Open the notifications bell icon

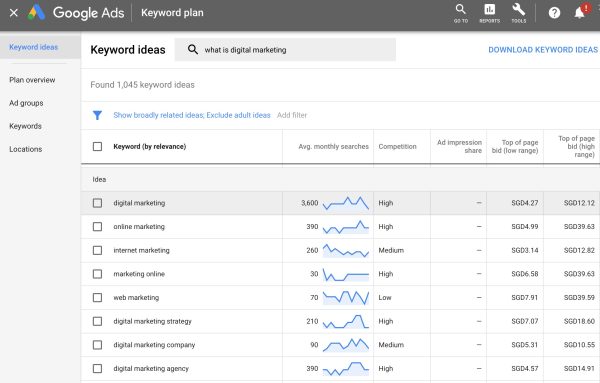[x=580, y=13]
